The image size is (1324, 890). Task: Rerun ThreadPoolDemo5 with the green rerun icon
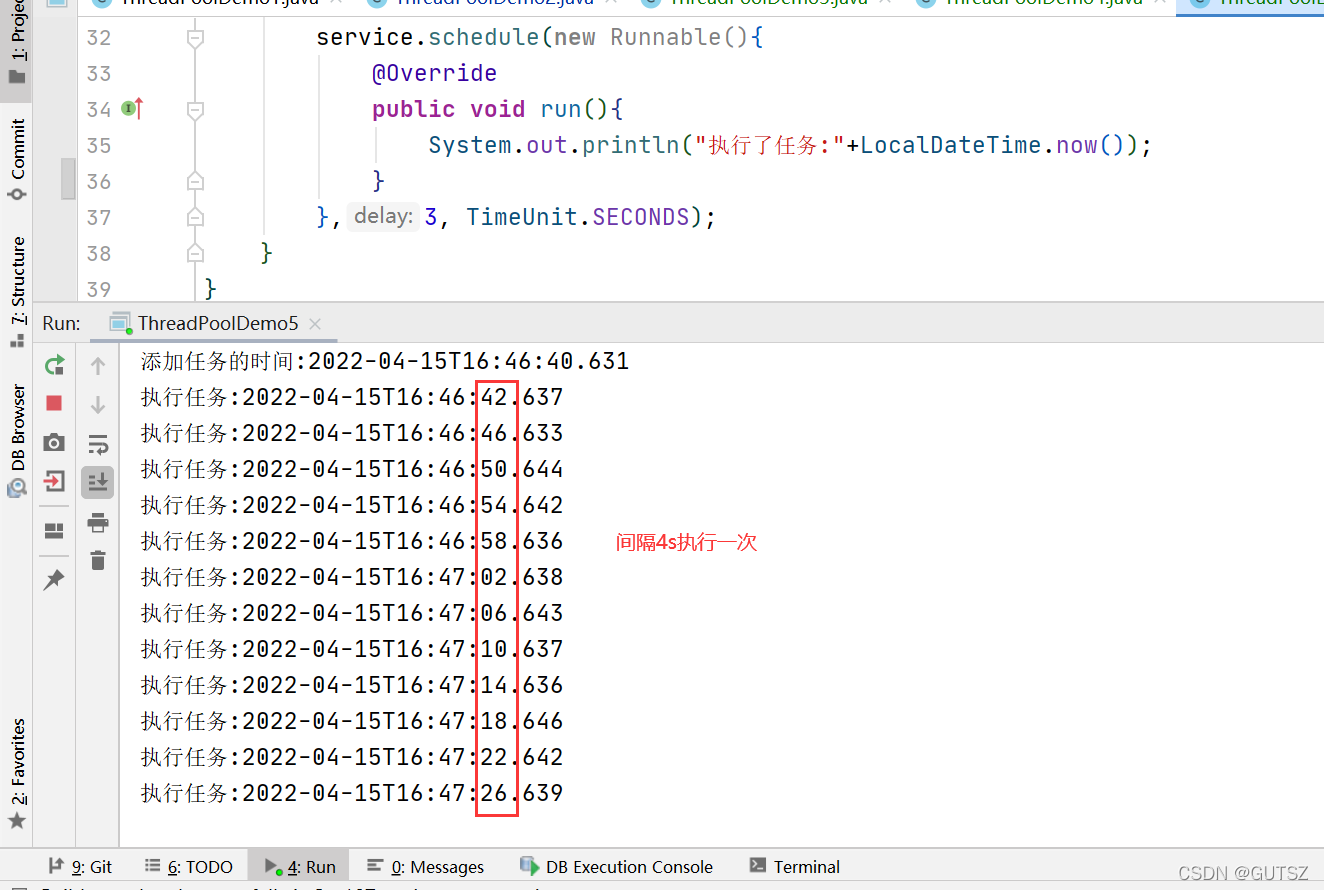pos(55,365)
